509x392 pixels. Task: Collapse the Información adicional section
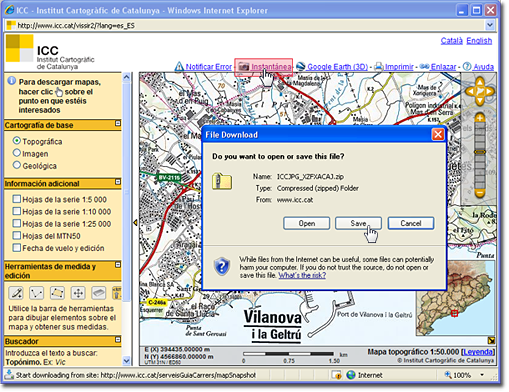click(x=118, y=182)
